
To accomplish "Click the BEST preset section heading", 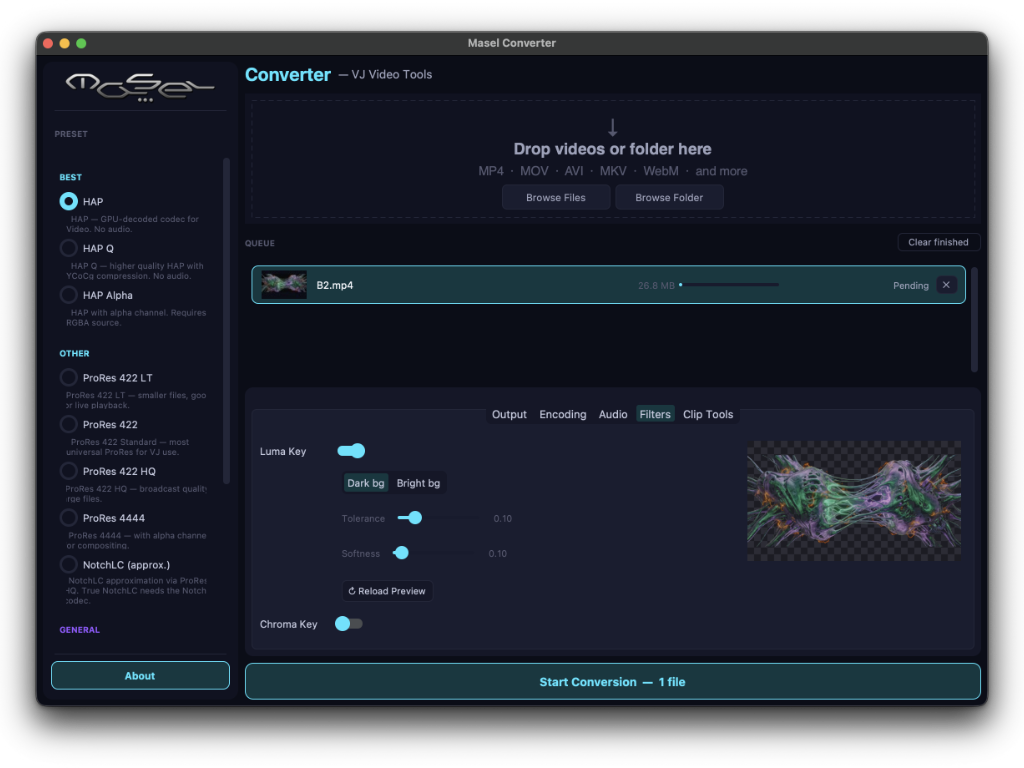I will [71, 177].
